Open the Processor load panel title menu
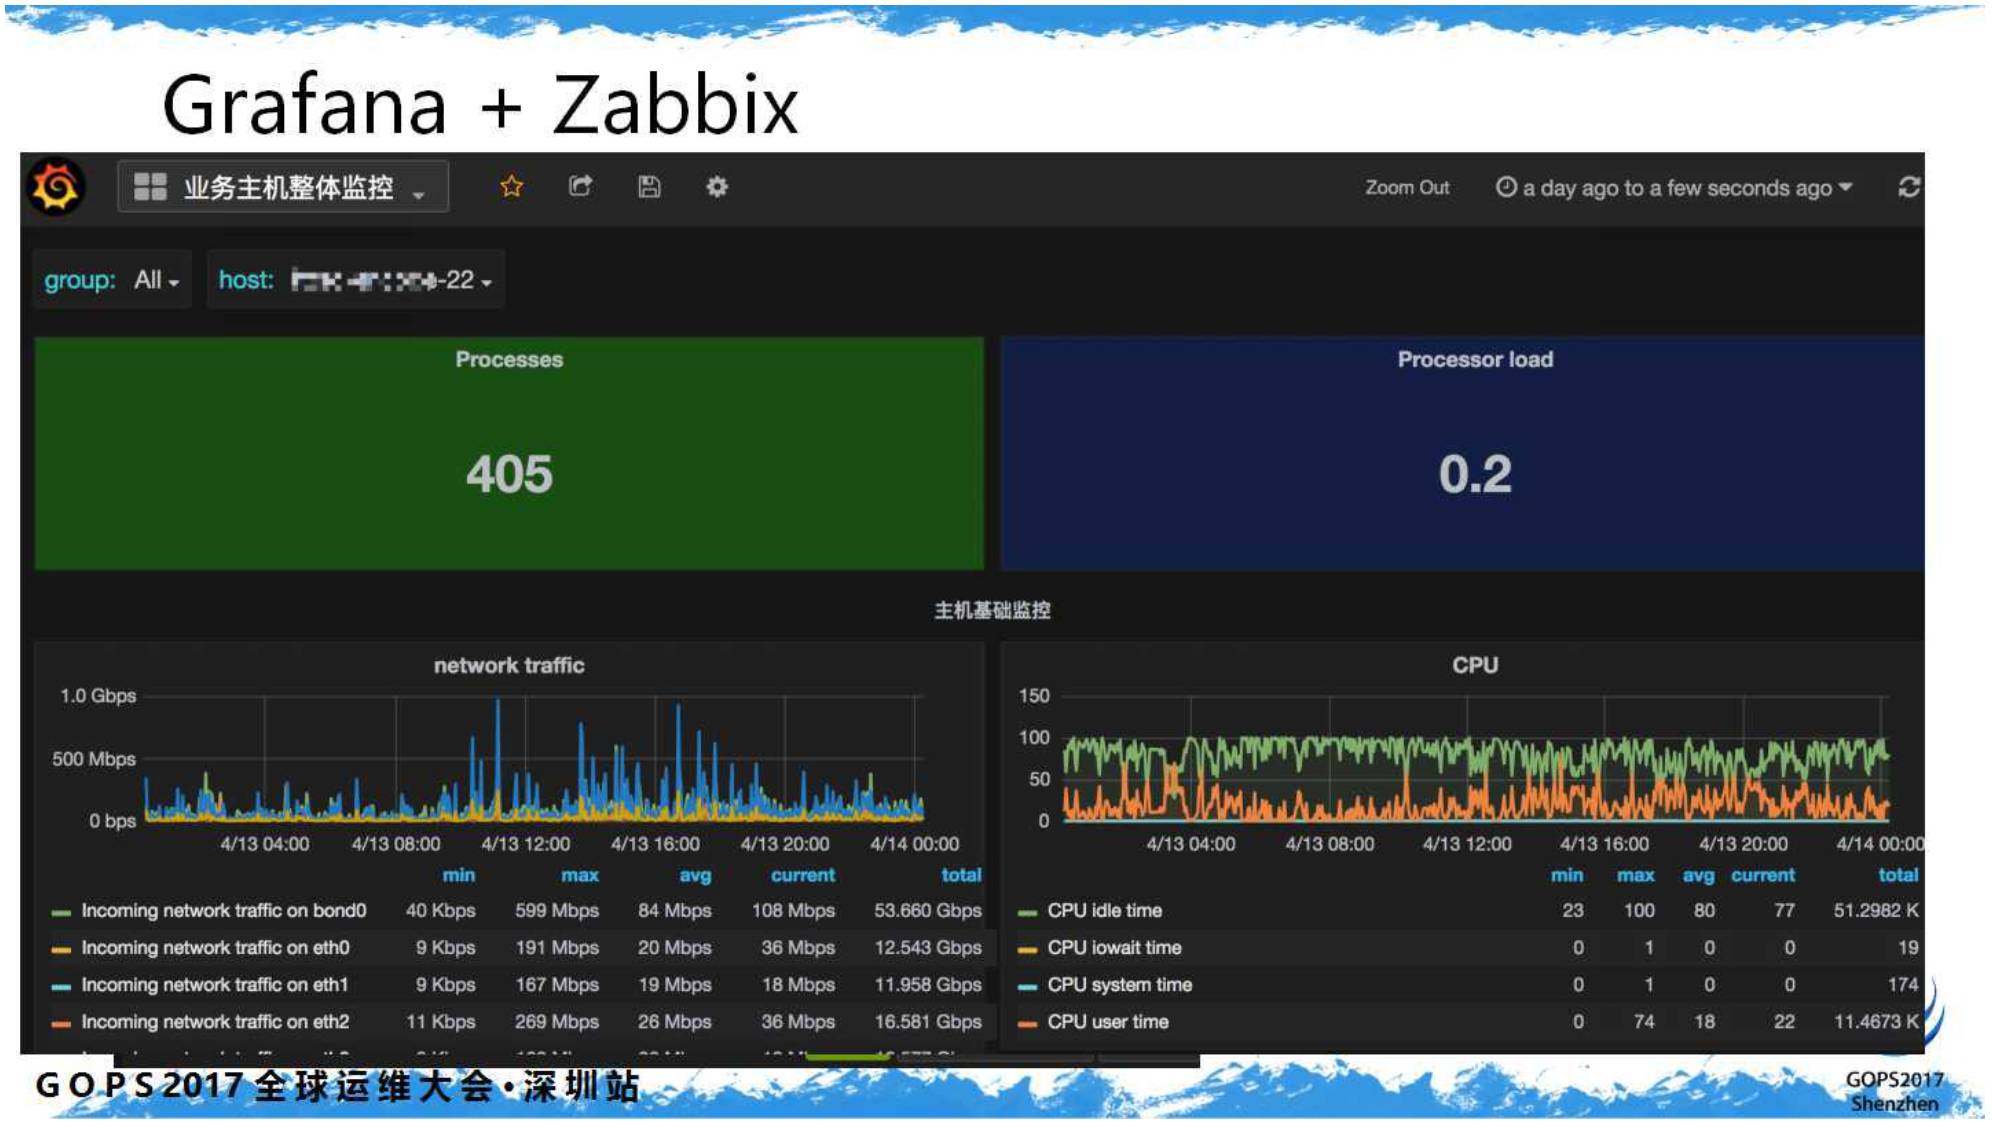 (x=1475, y=360)
